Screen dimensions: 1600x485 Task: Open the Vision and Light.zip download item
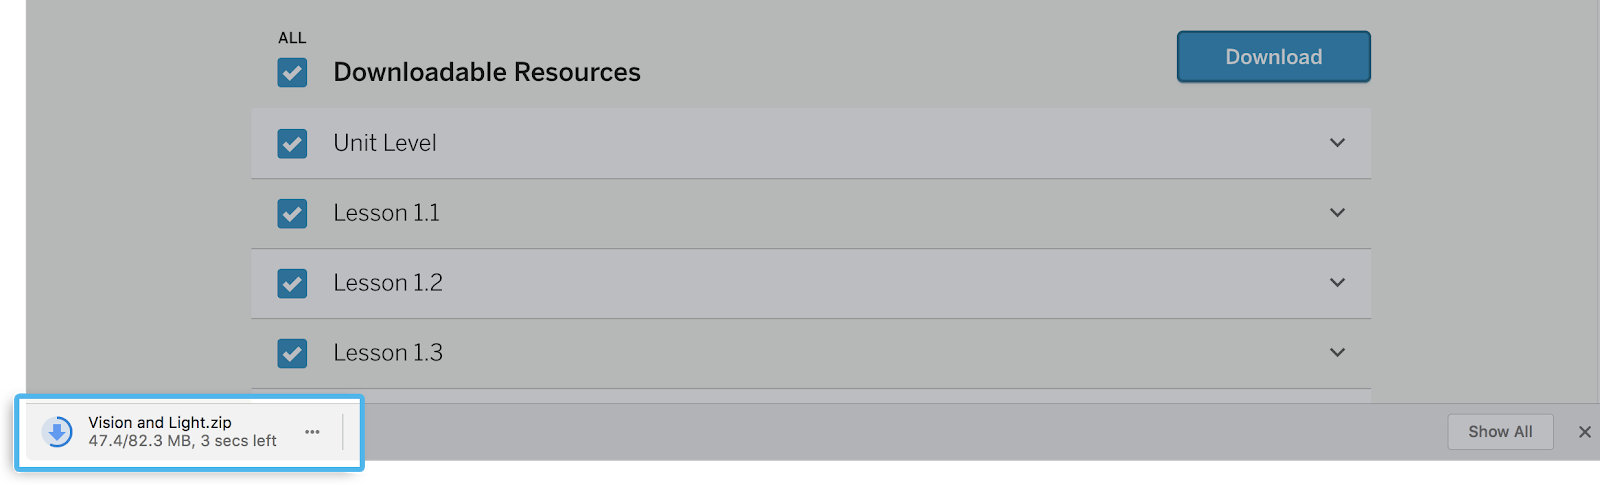[182, 432]
